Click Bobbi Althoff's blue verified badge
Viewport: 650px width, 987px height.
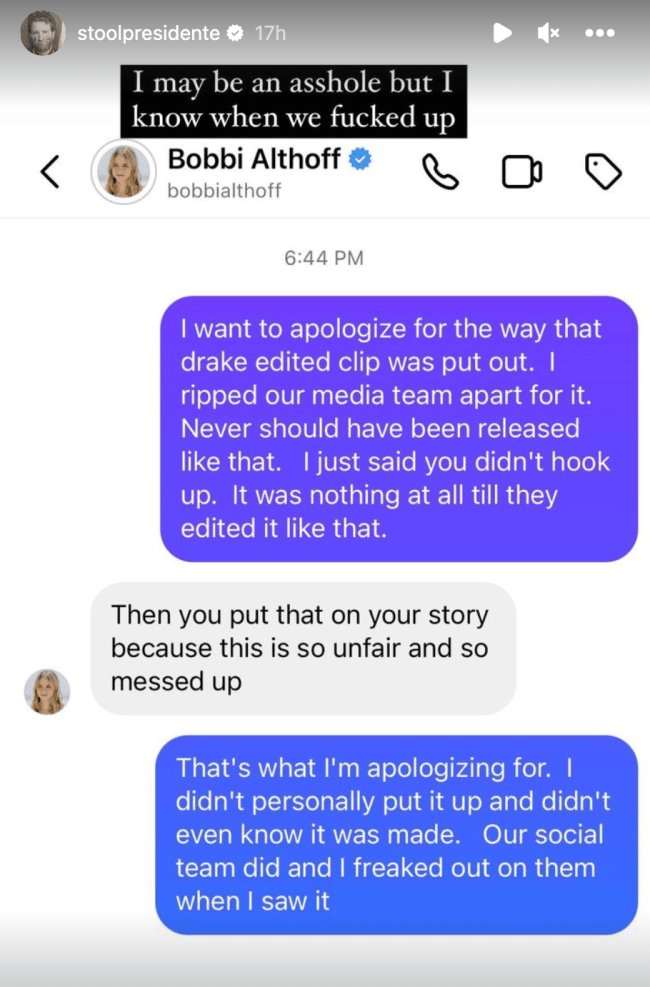pyautogui.click(x=360, y=159)
